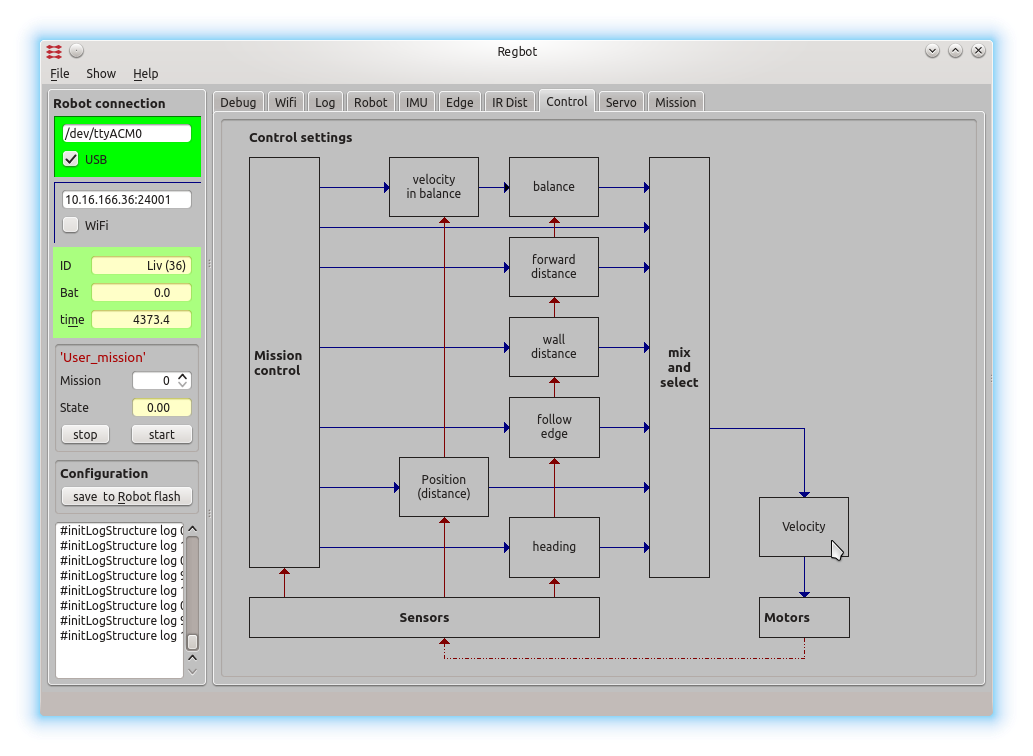Image resolution: width=1033 pixels, height=756 pixels.
Task: Increase the Mission number spinner
Action: click(182, 376)
